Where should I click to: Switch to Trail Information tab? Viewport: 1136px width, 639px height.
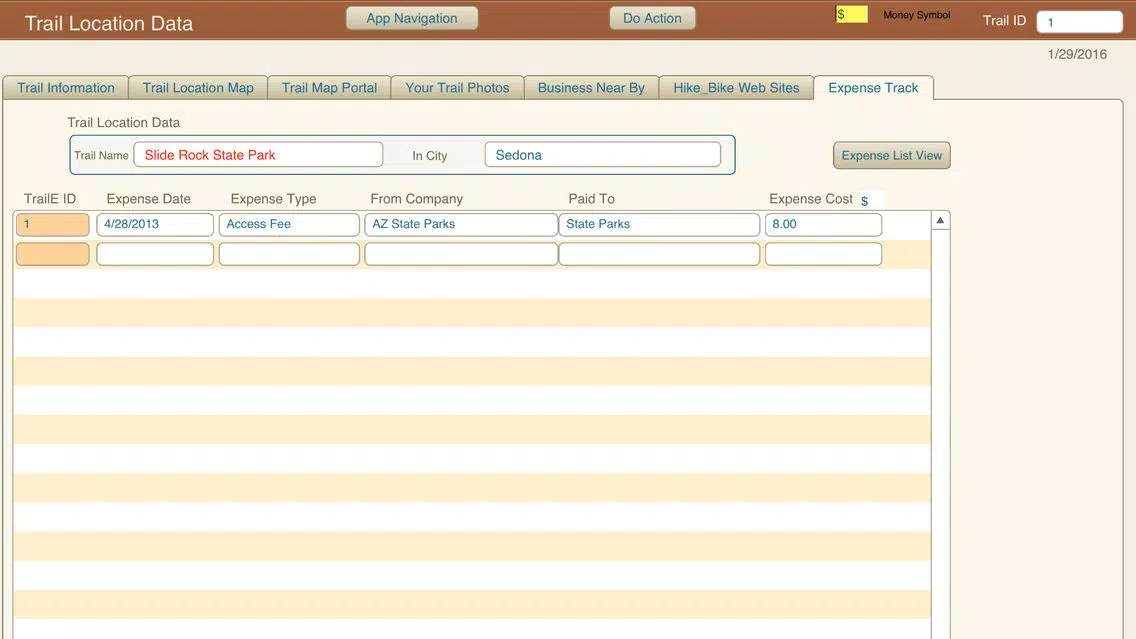point(66,88)
